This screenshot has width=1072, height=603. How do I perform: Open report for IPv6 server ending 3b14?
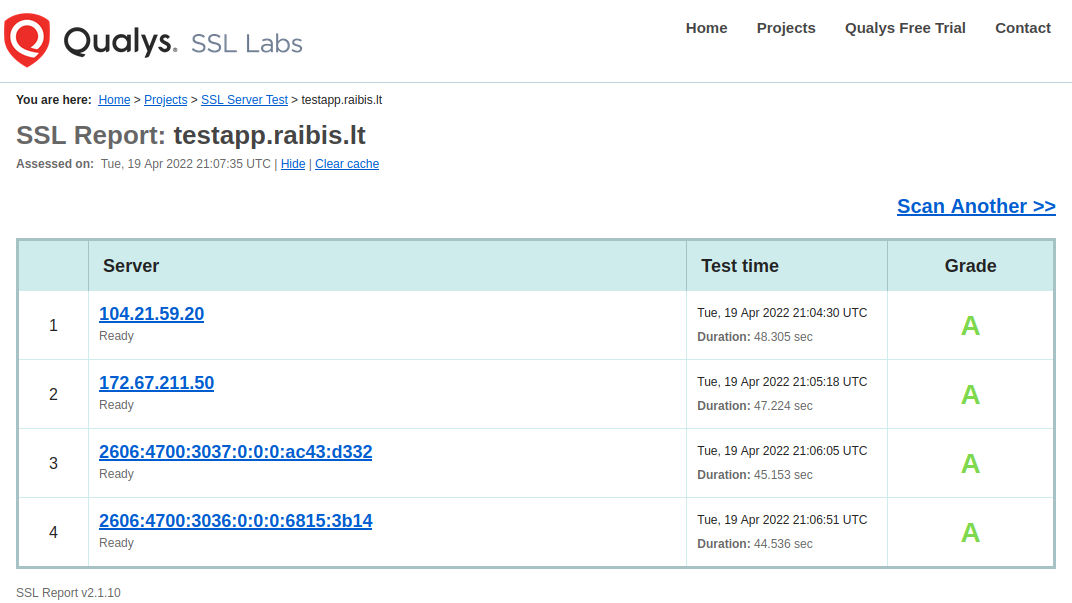[x=235, y=521]
